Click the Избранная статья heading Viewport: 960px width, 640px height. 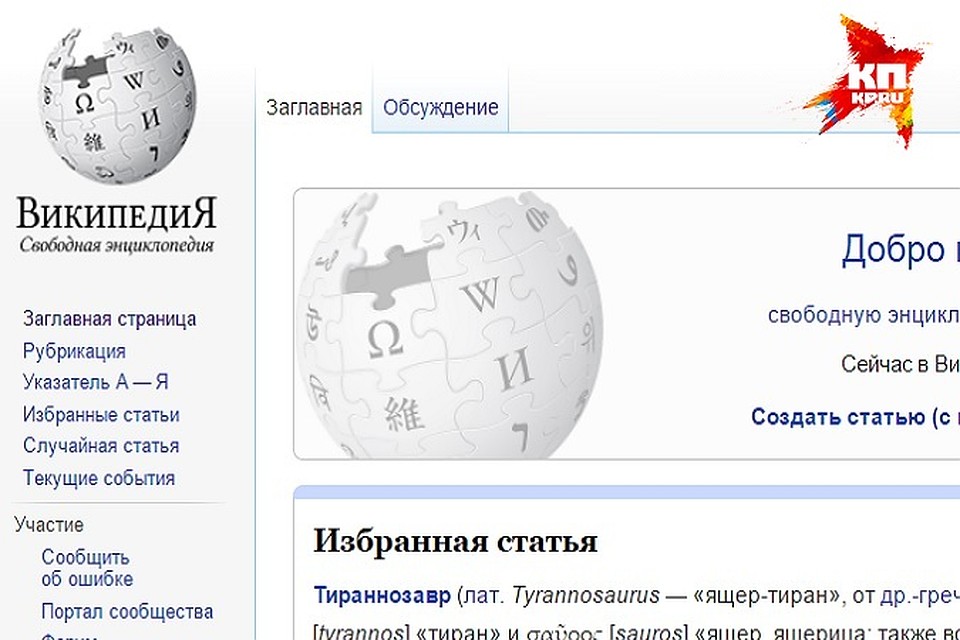456,541
